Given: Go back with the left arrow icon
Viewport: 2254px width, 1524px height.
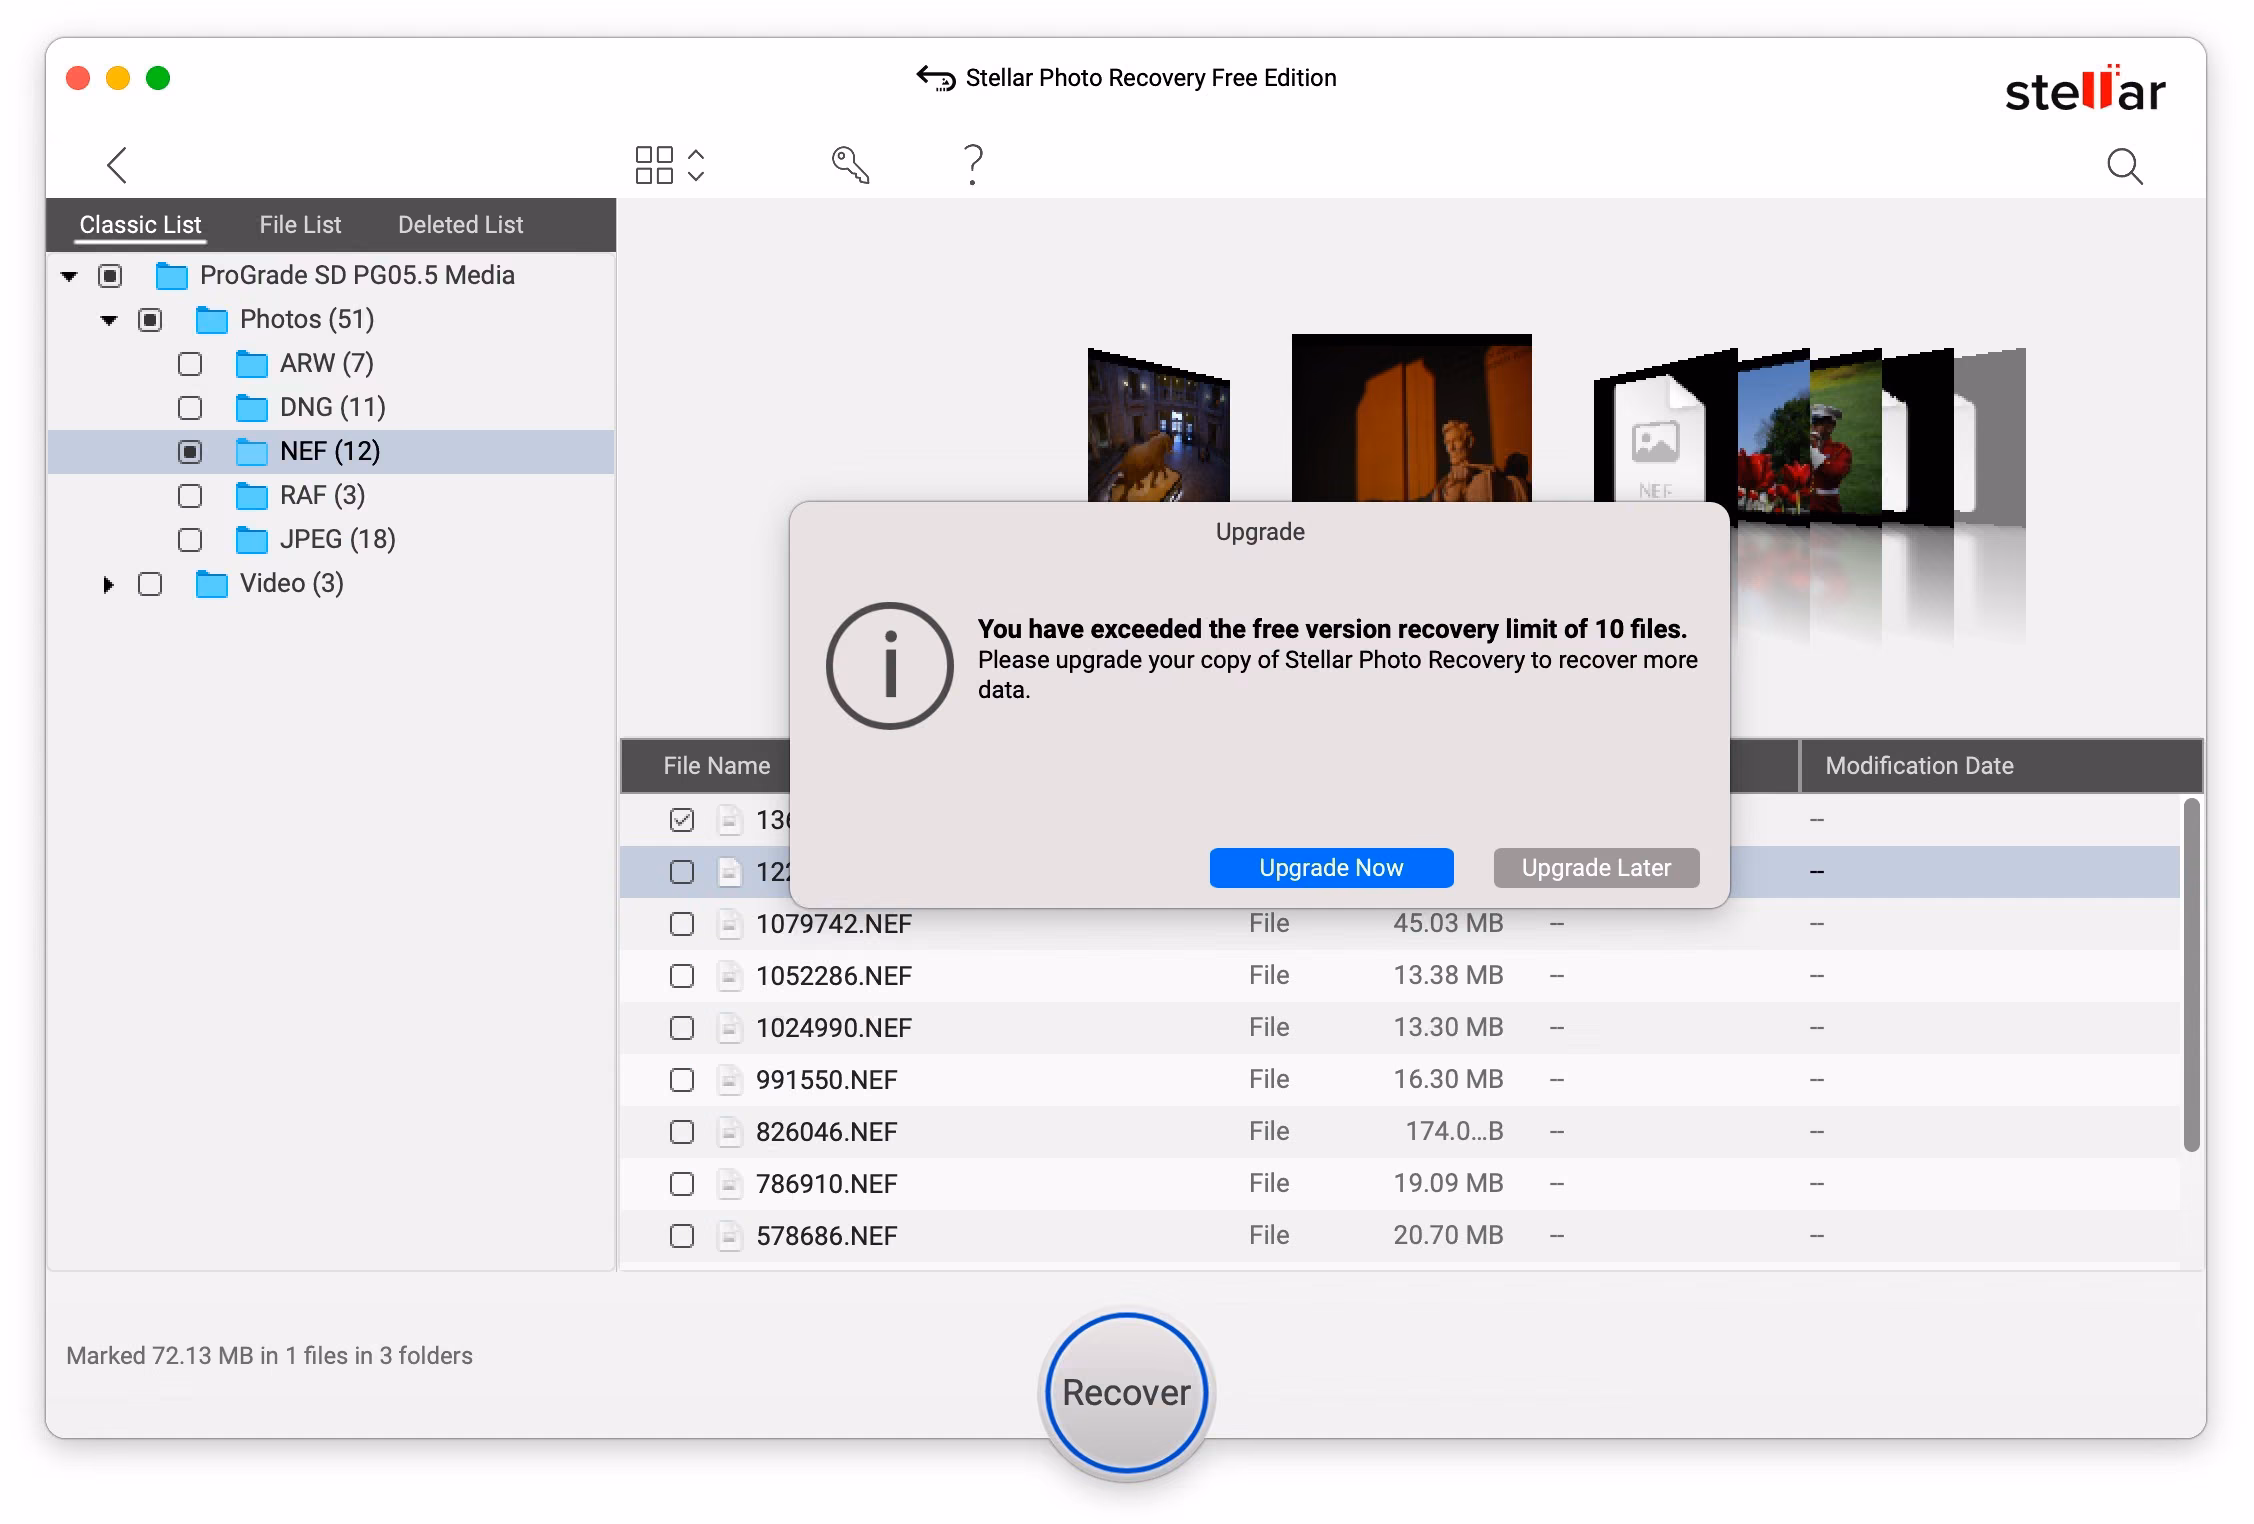Looking at the screenshot, I should pyautogui.click(x=117, y=165).
